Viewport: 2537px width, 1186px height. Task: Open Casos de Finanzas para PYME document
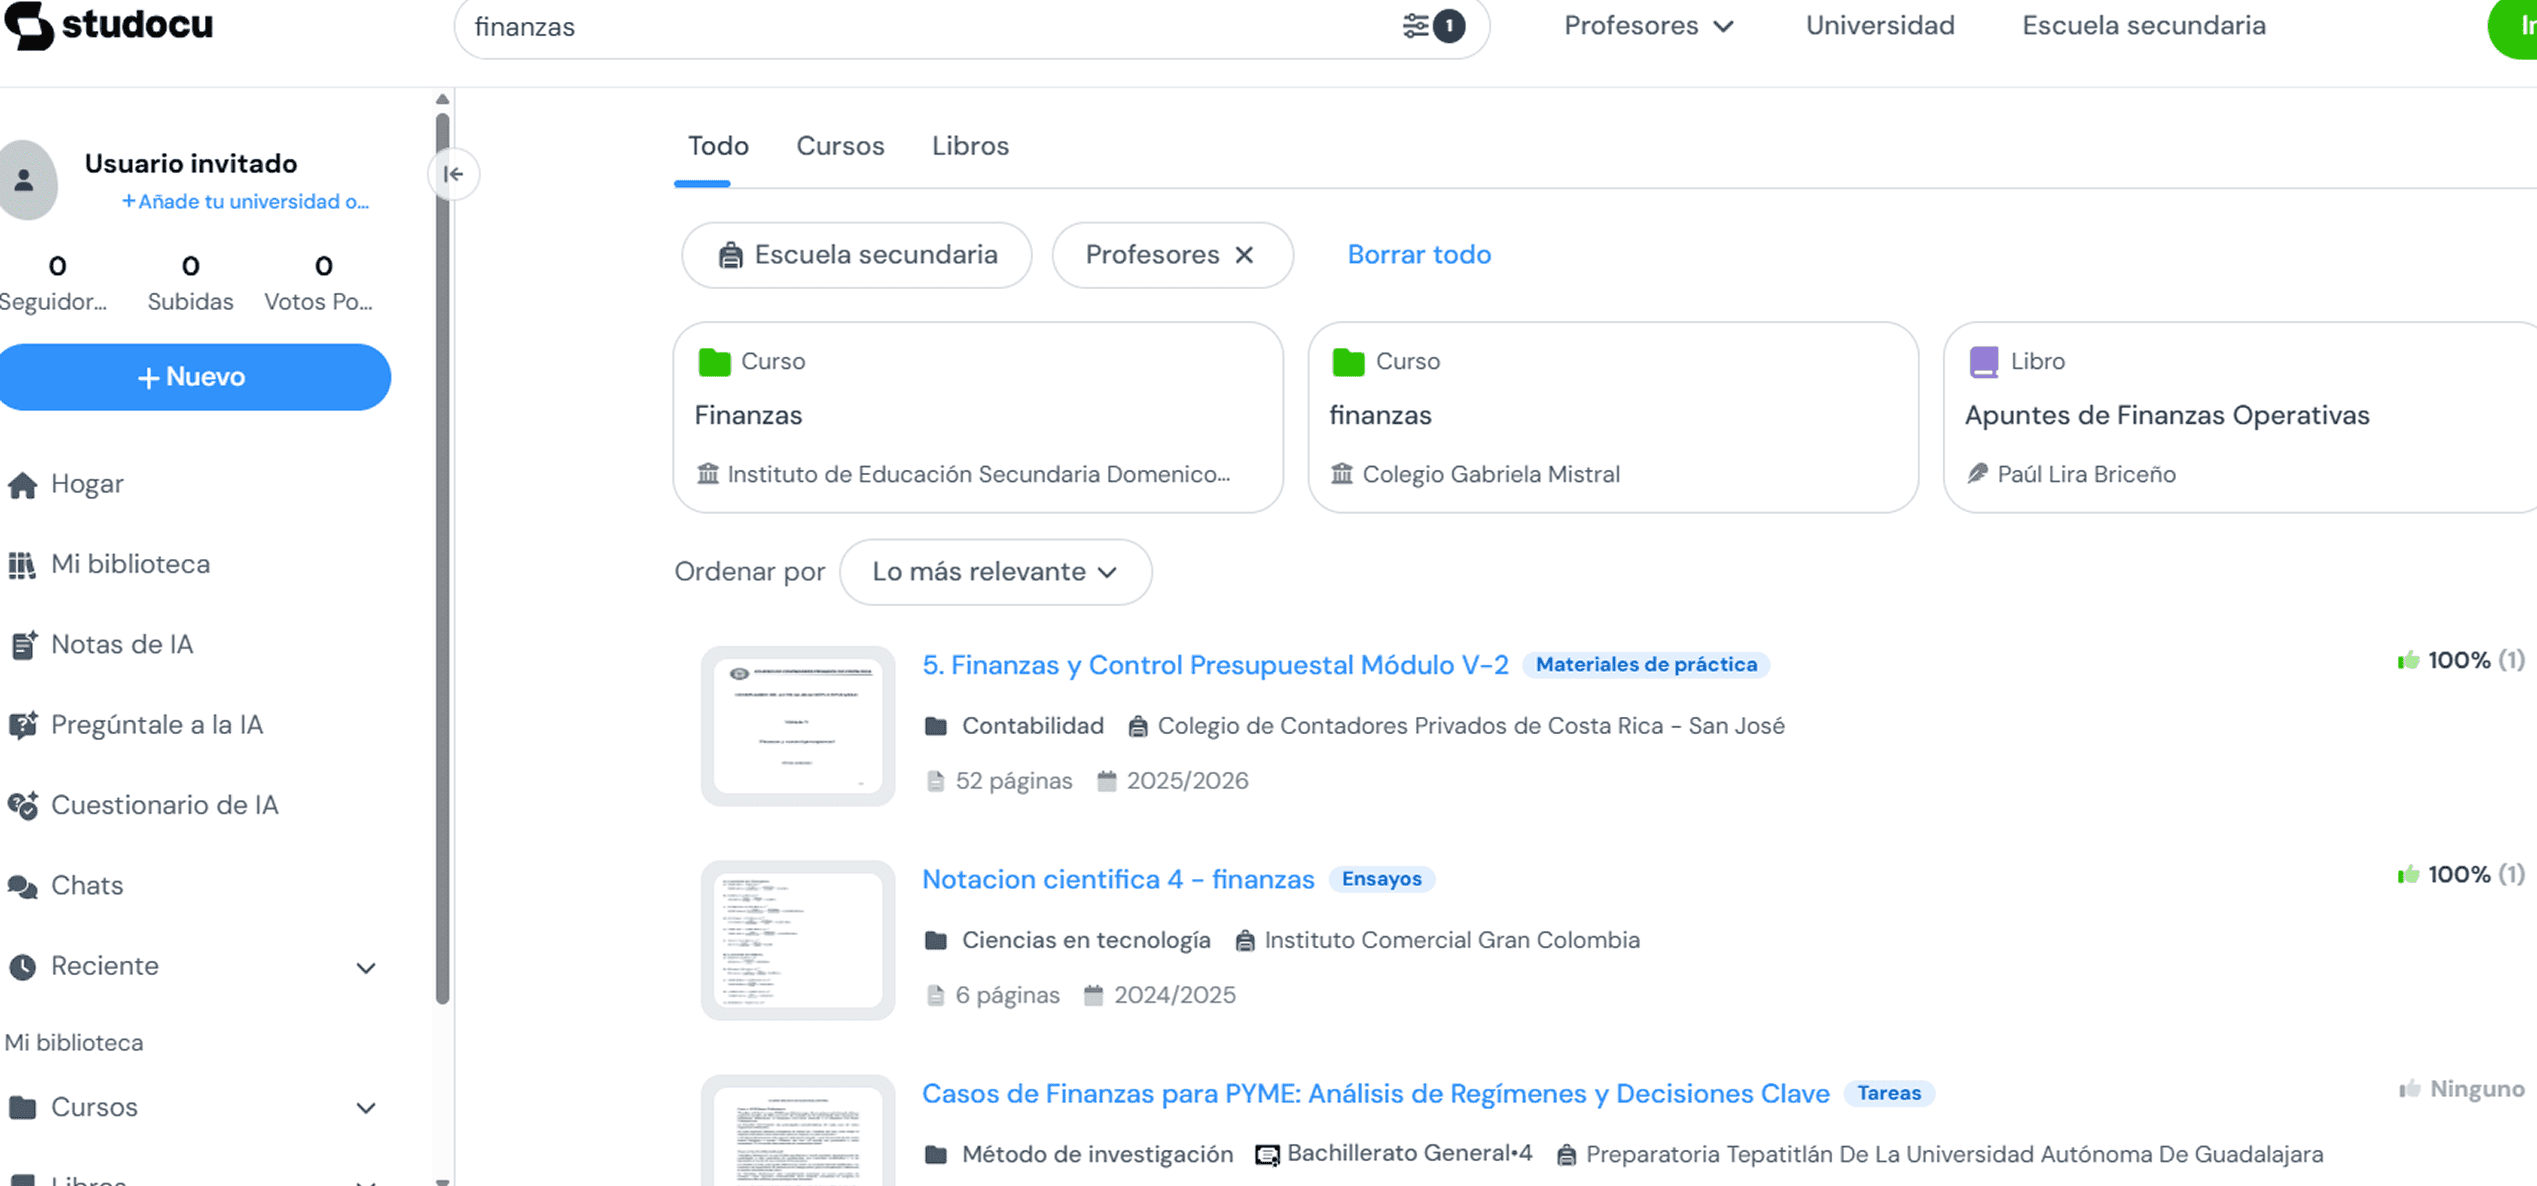click(1376, 1094)
